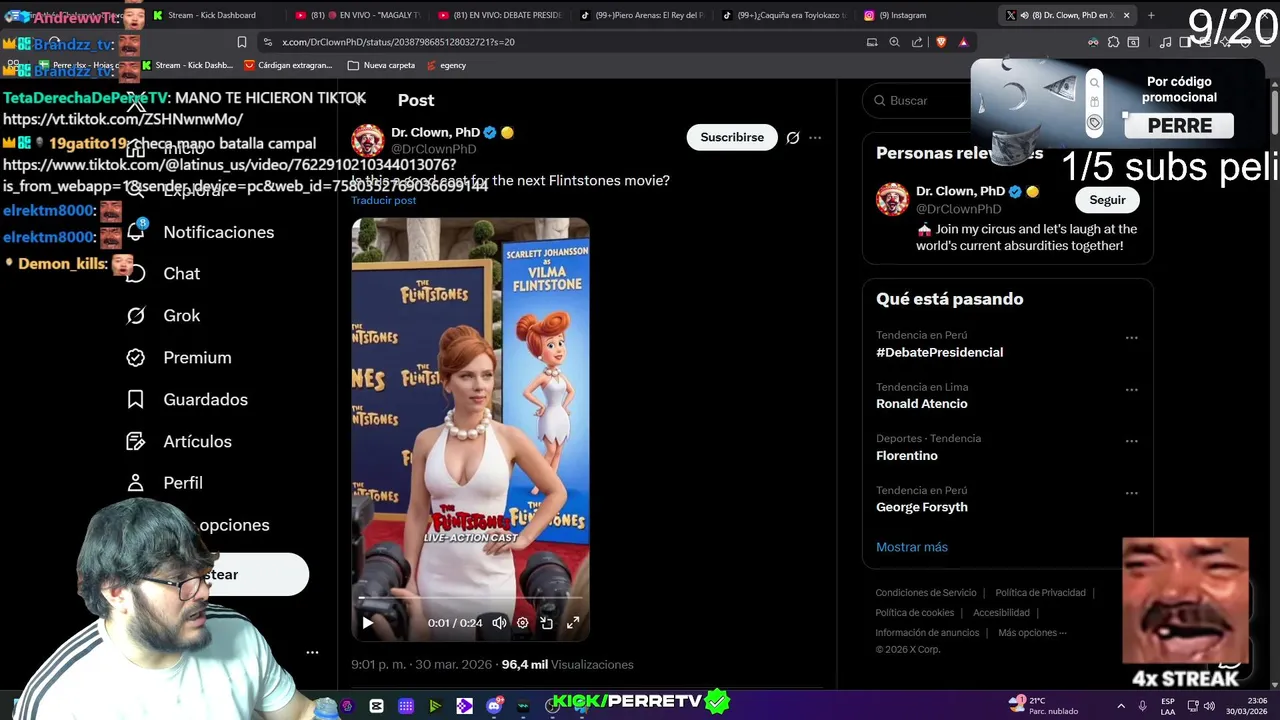
Task: Open options for Ronald Atencio trend
Action: tap(1131, 390)
